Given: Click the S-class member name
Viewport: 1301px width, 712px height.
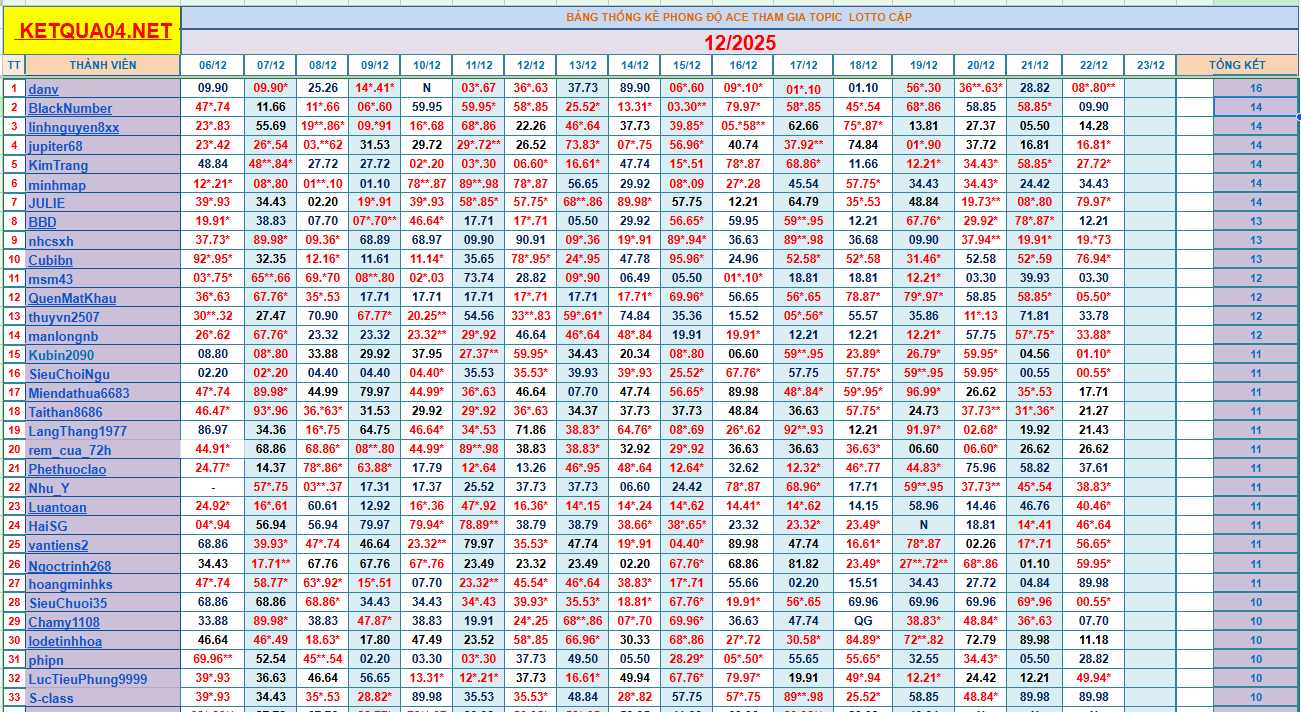Looking at the screenshot, I should tap(51, 698).
